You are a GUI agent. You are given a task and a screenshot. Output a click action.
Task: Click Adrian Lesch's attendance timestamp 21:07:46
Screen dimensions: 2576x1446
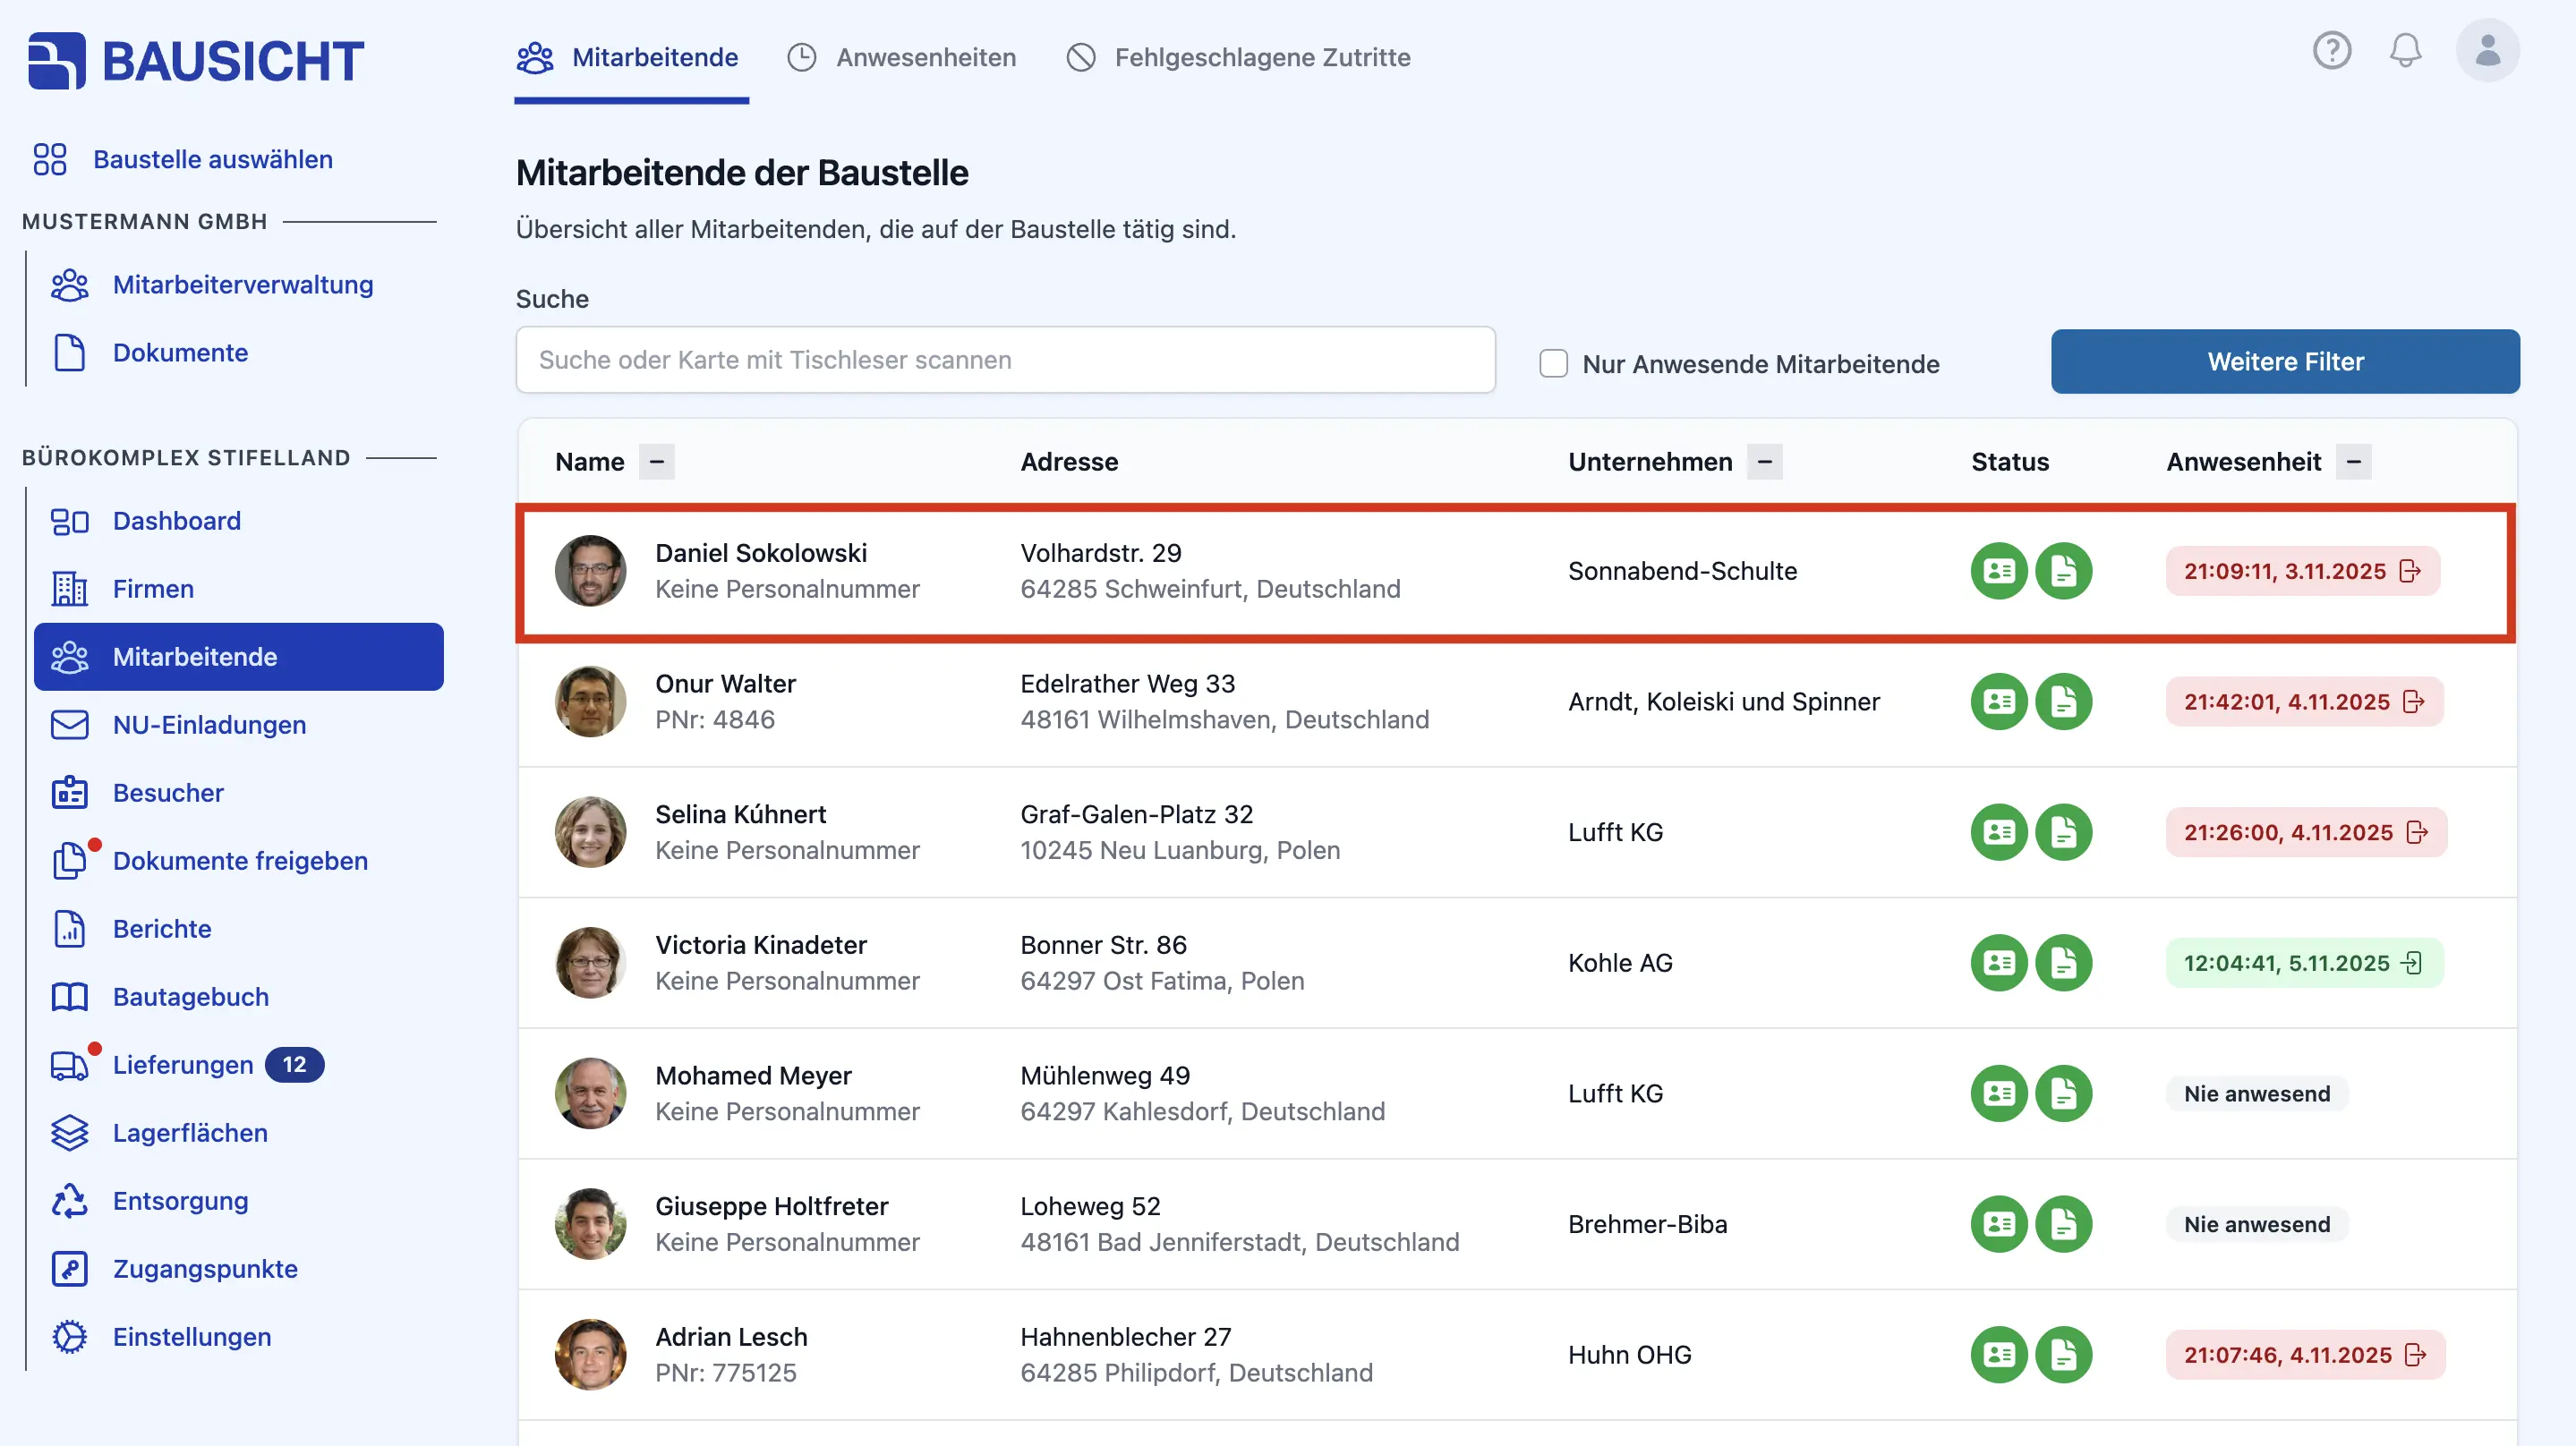2305,1355
